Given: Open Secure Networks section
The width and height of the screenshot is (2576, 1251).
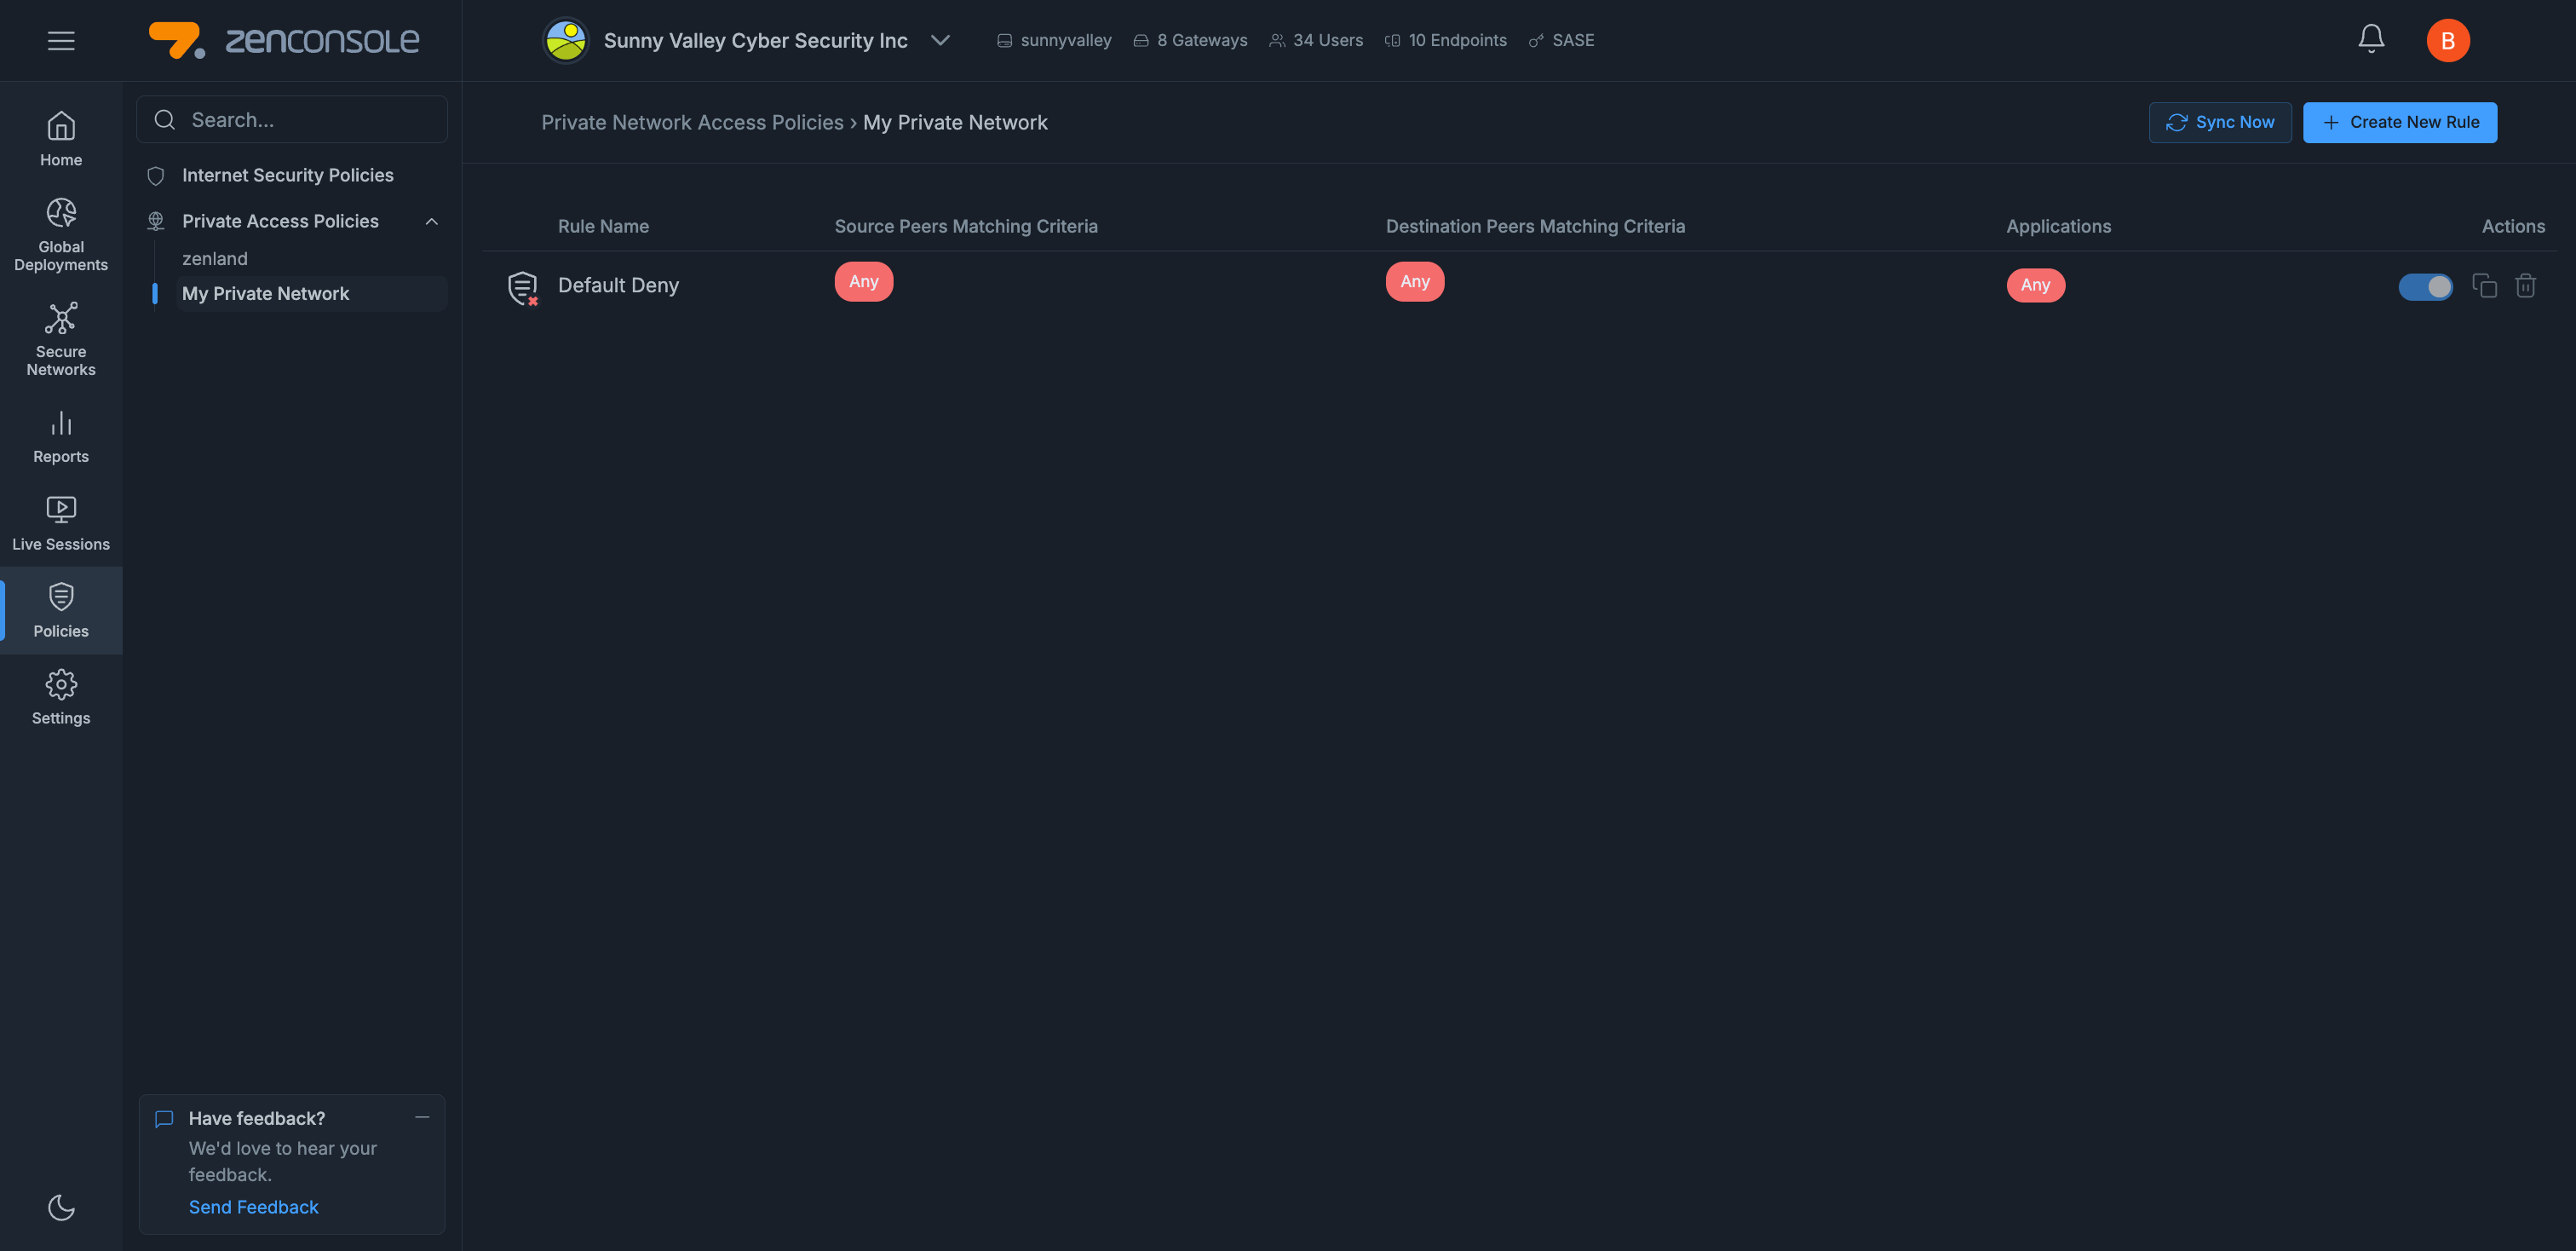Looking at the screenshot, I should (61, 339).
